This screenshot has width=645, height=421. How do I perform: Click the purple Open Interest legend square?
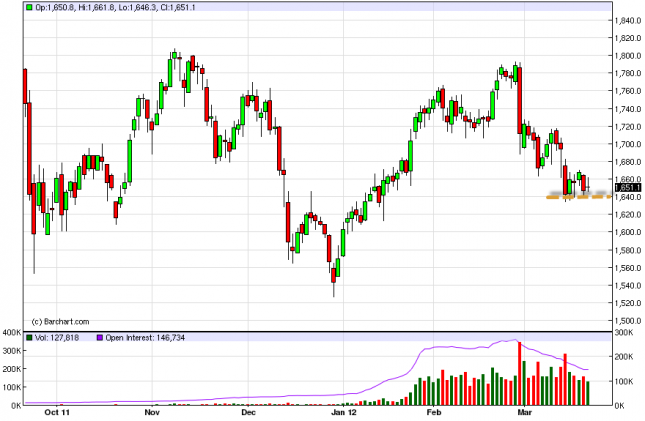tap(100, 337)
